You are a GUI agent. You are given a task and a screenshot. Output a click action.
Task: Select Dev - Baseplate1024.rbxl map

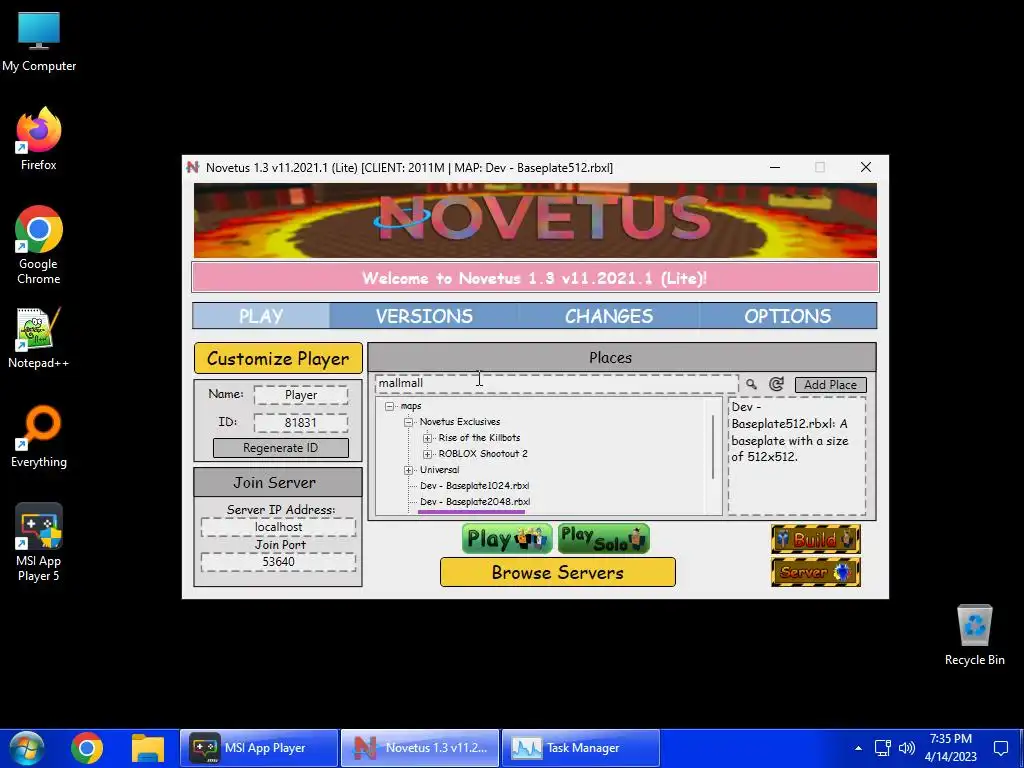(475, 486)
